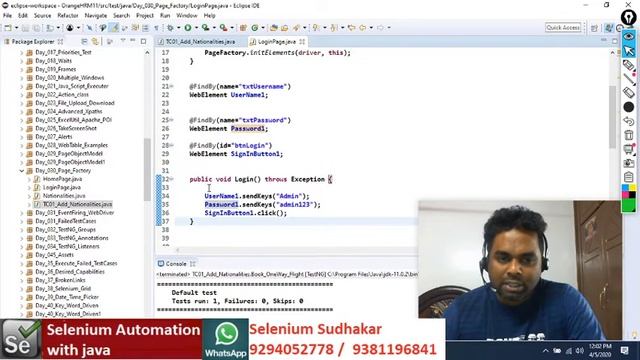
Task: Minimize the Package Explorer view
Action: coord(133,41)
